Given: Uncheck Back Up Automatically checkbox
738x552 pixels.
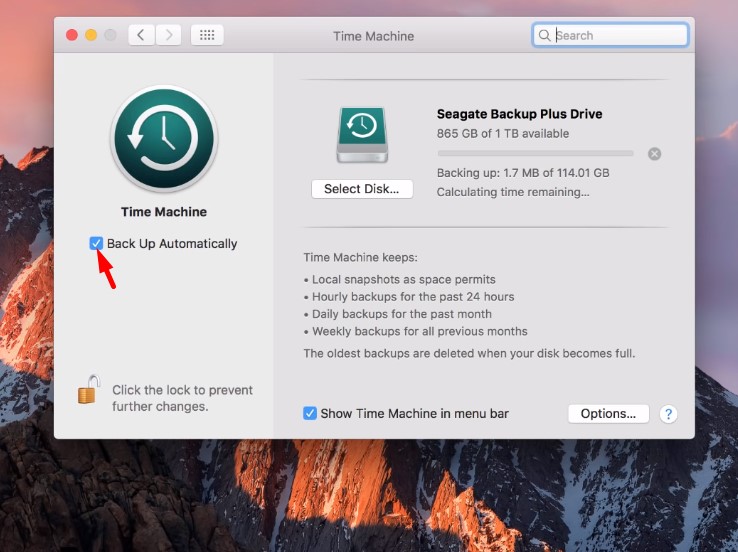Looking at the screenshot, I should pyautogui.click(x=97, y=243).
